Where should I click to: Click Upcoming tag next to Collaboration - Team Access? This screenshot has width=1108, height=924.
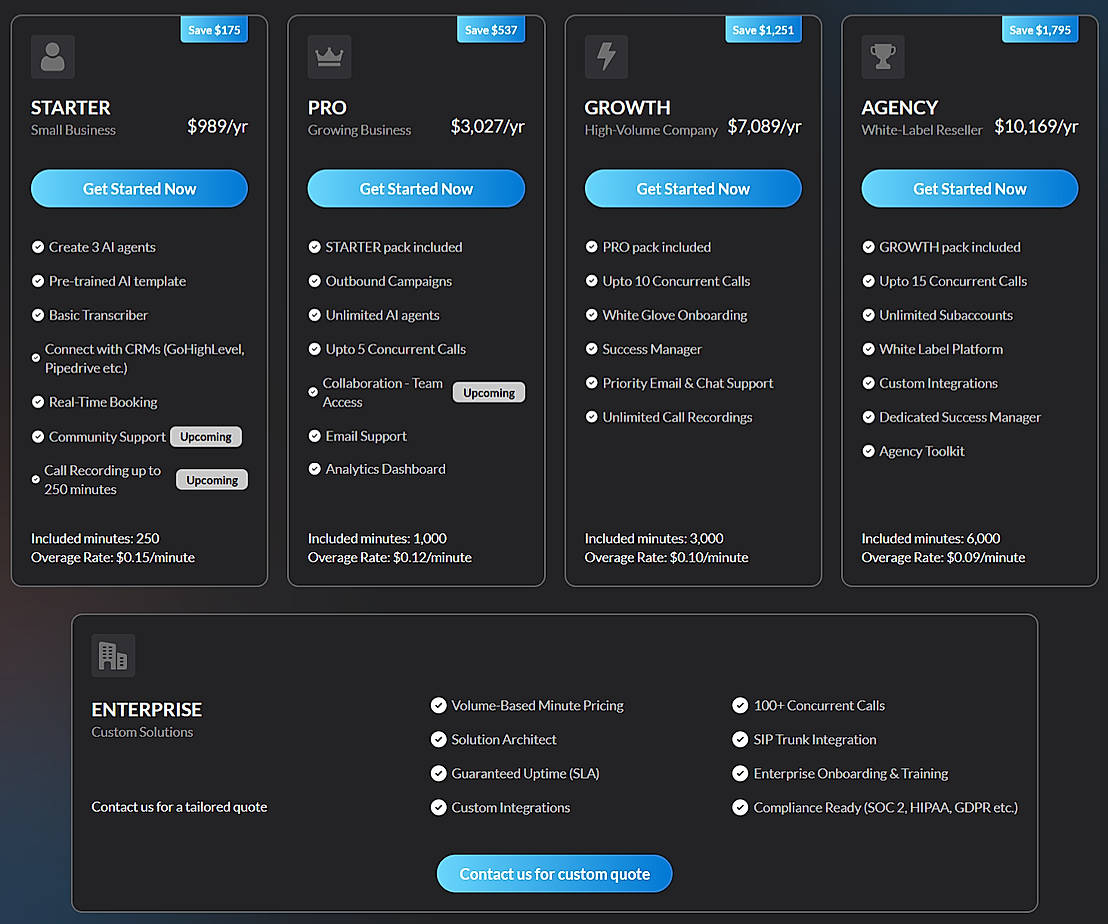point(489,393)
